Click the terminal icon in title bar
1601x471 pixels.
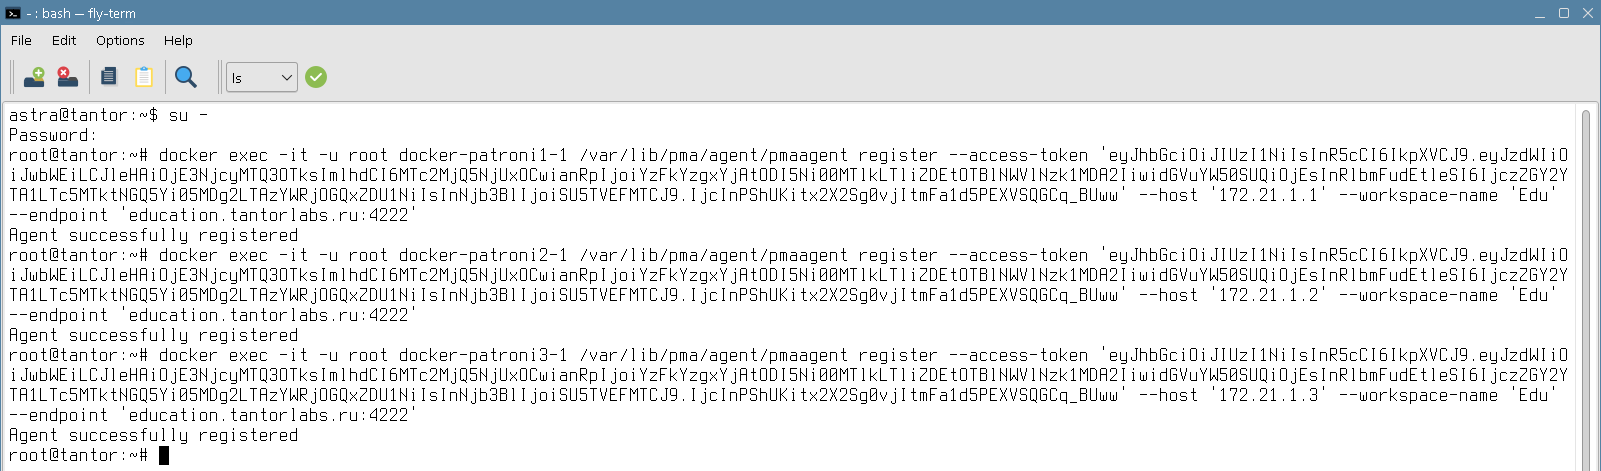tap(13, 13)
